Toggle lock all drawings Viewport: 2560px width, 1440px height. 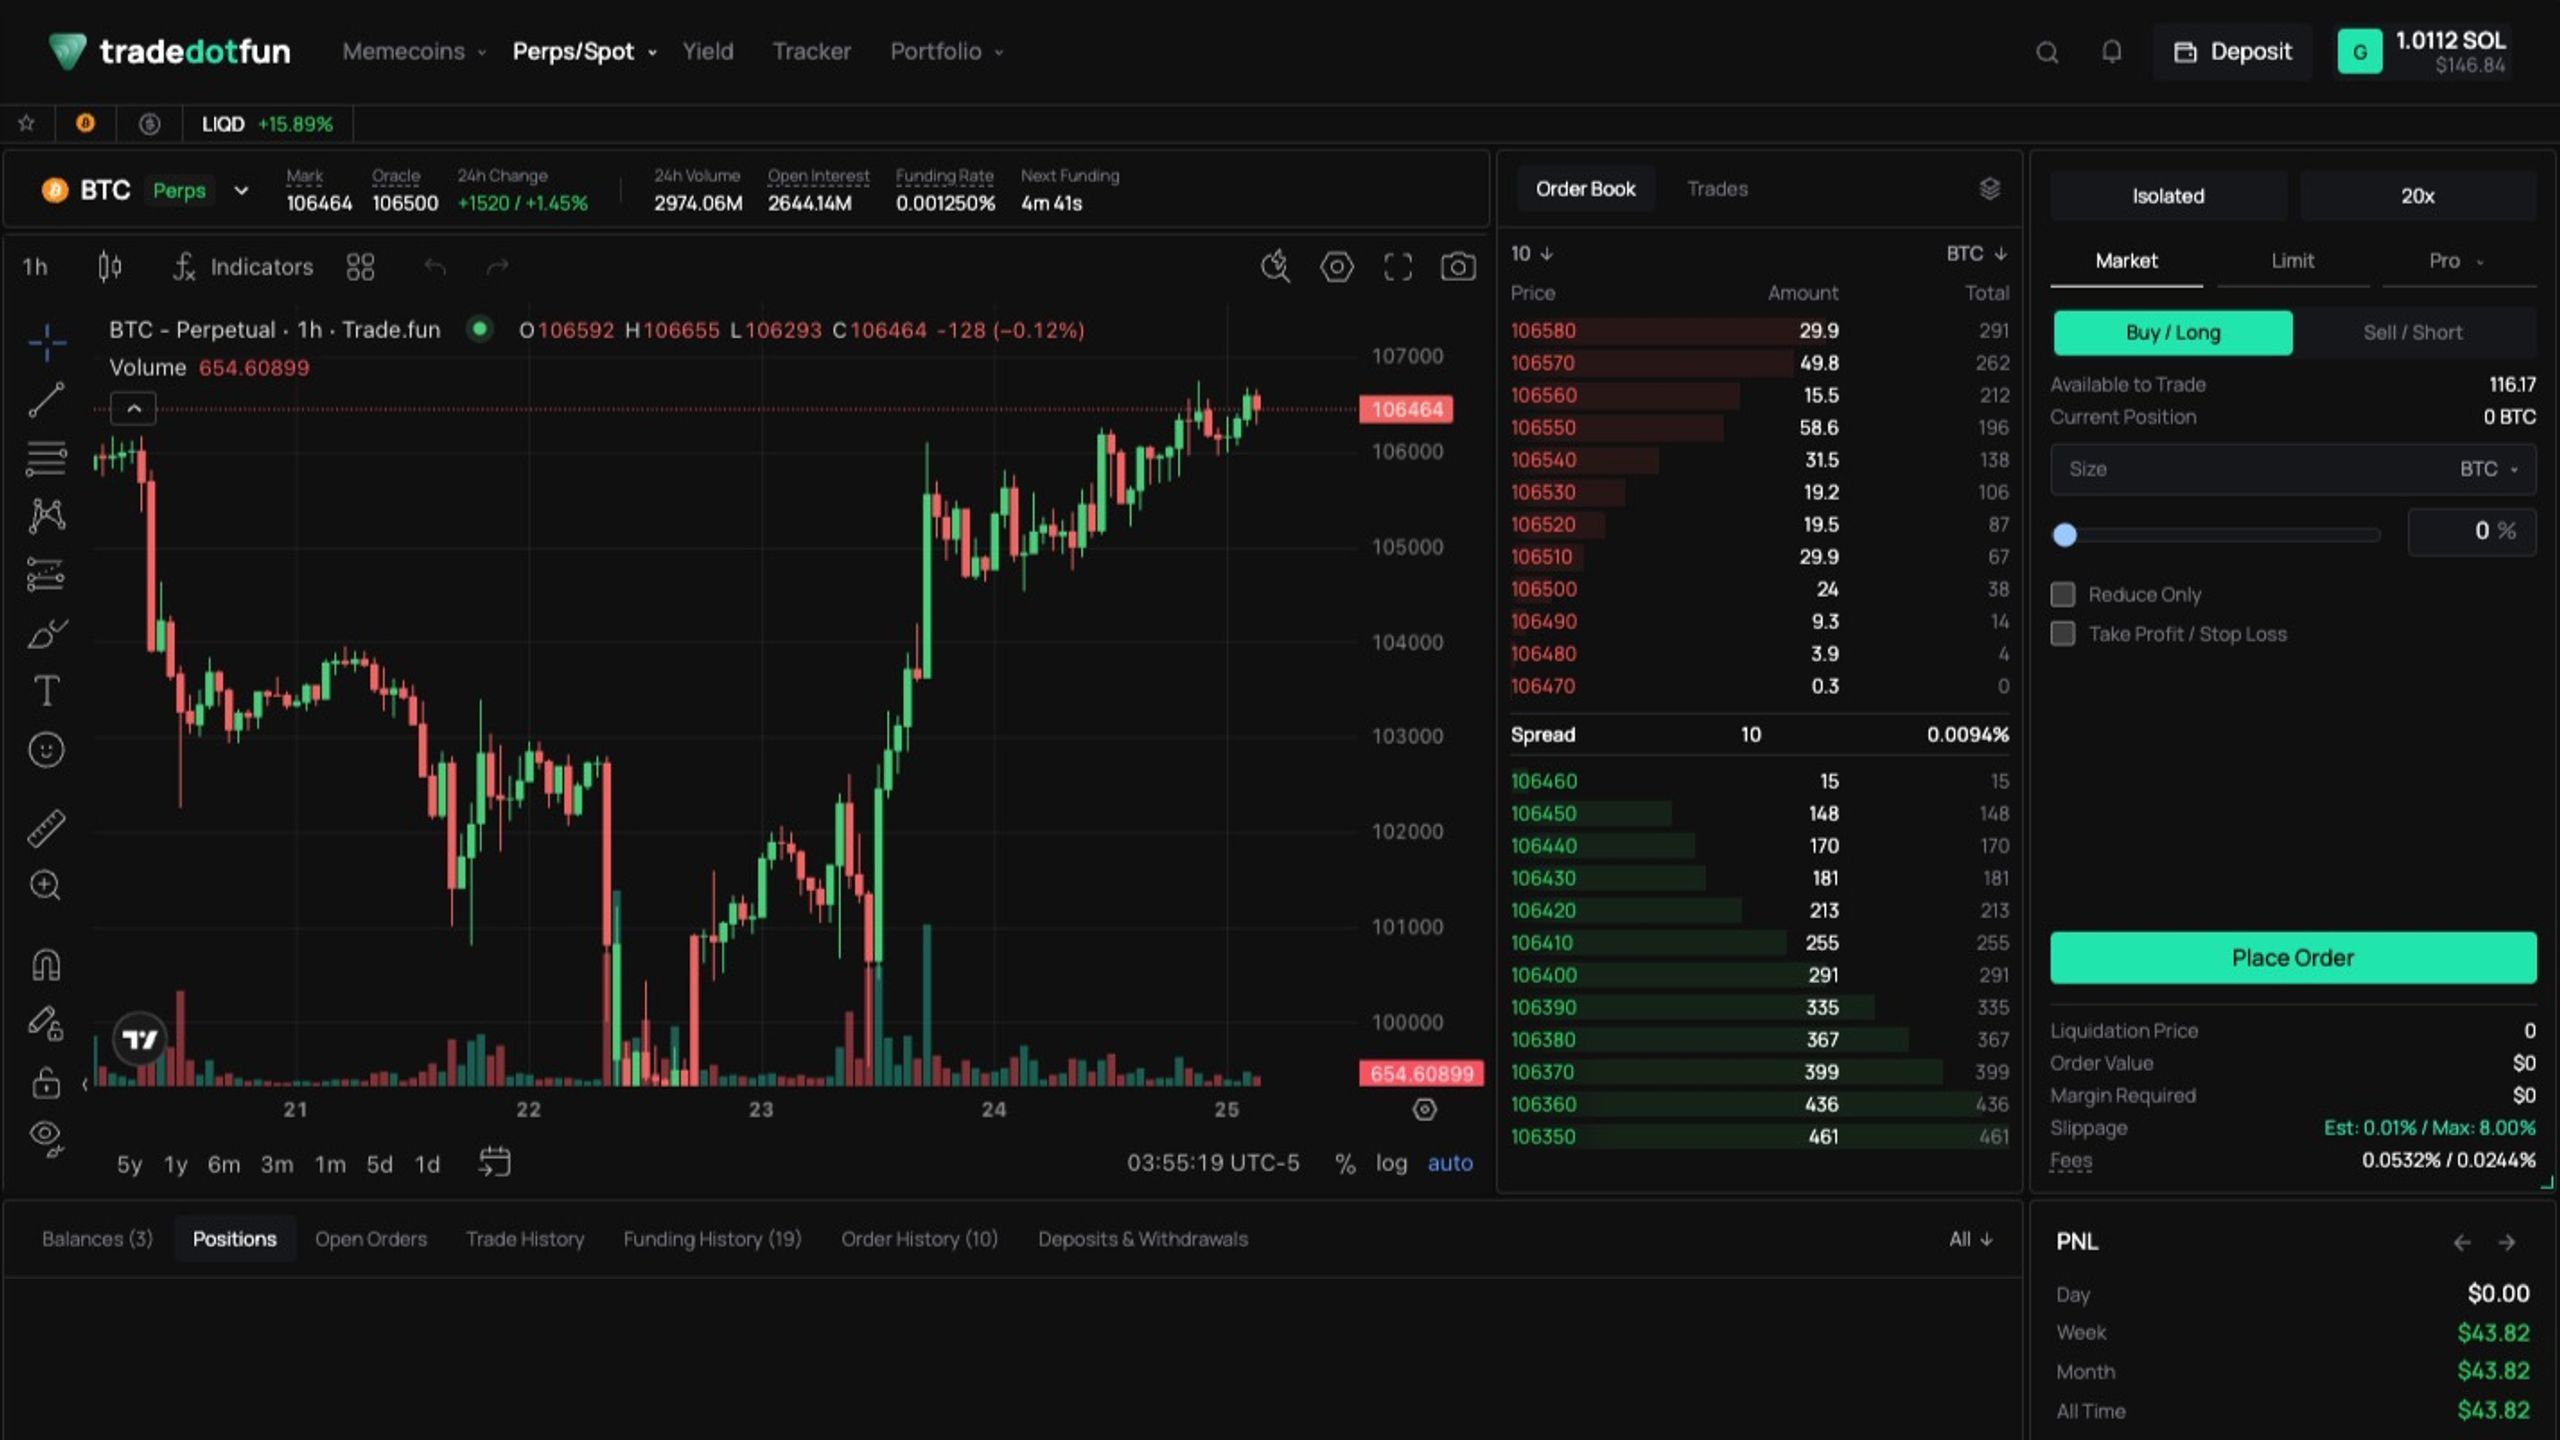(x=47, y=1082)
